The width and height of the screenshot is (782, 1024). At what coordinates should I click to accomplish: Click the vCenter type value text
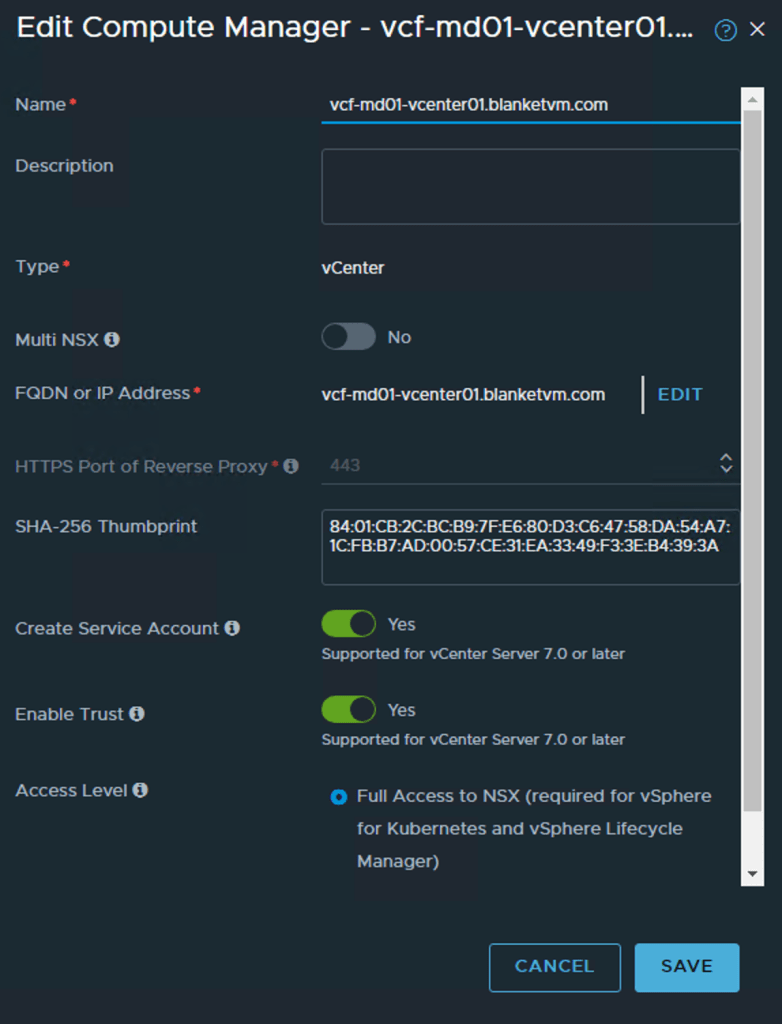pyautogui.click(x=353, y=268)
